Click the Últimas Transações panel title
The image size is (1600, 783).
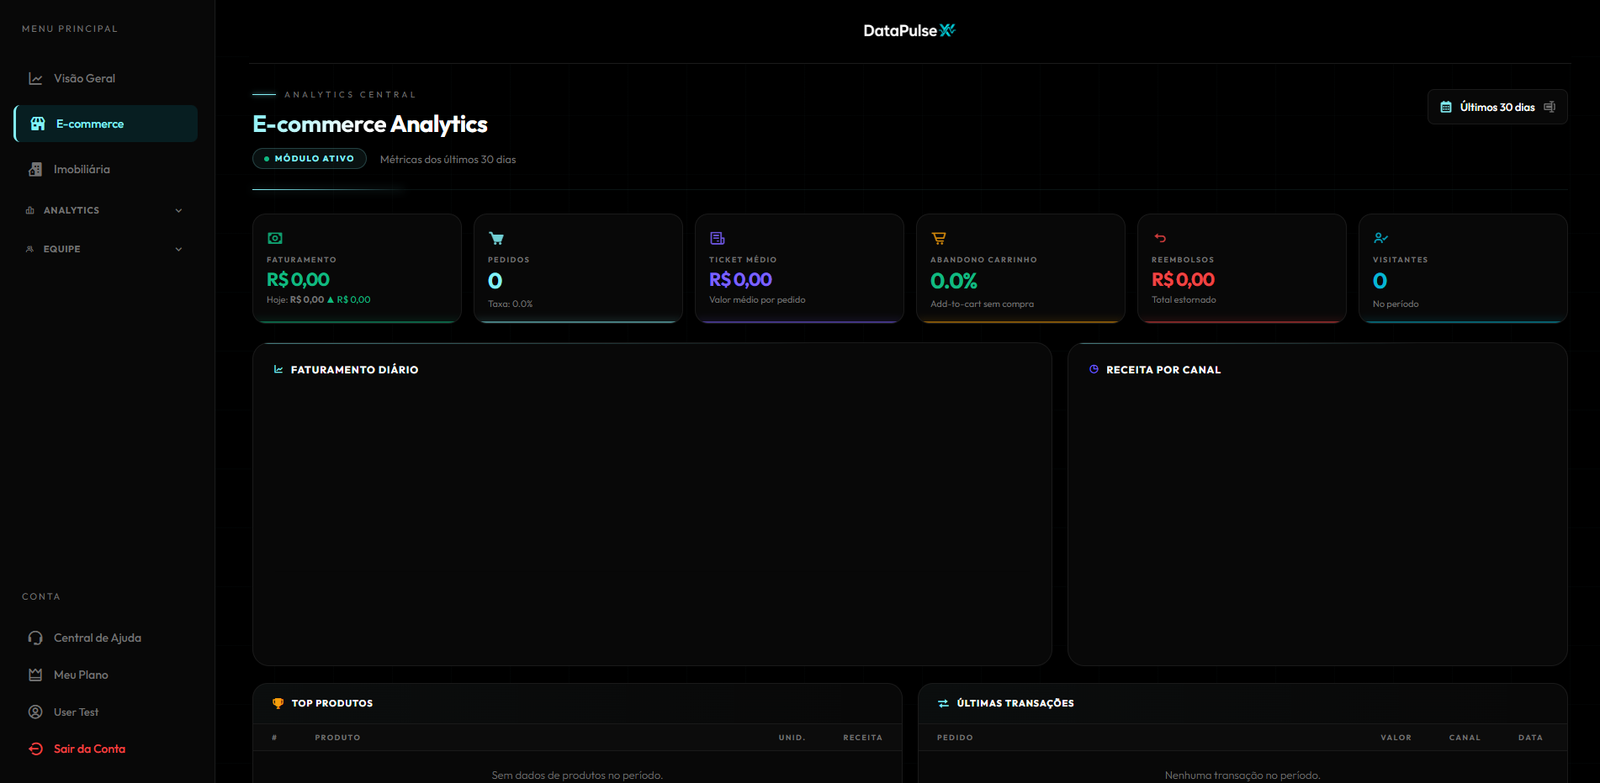[1015, 703]
